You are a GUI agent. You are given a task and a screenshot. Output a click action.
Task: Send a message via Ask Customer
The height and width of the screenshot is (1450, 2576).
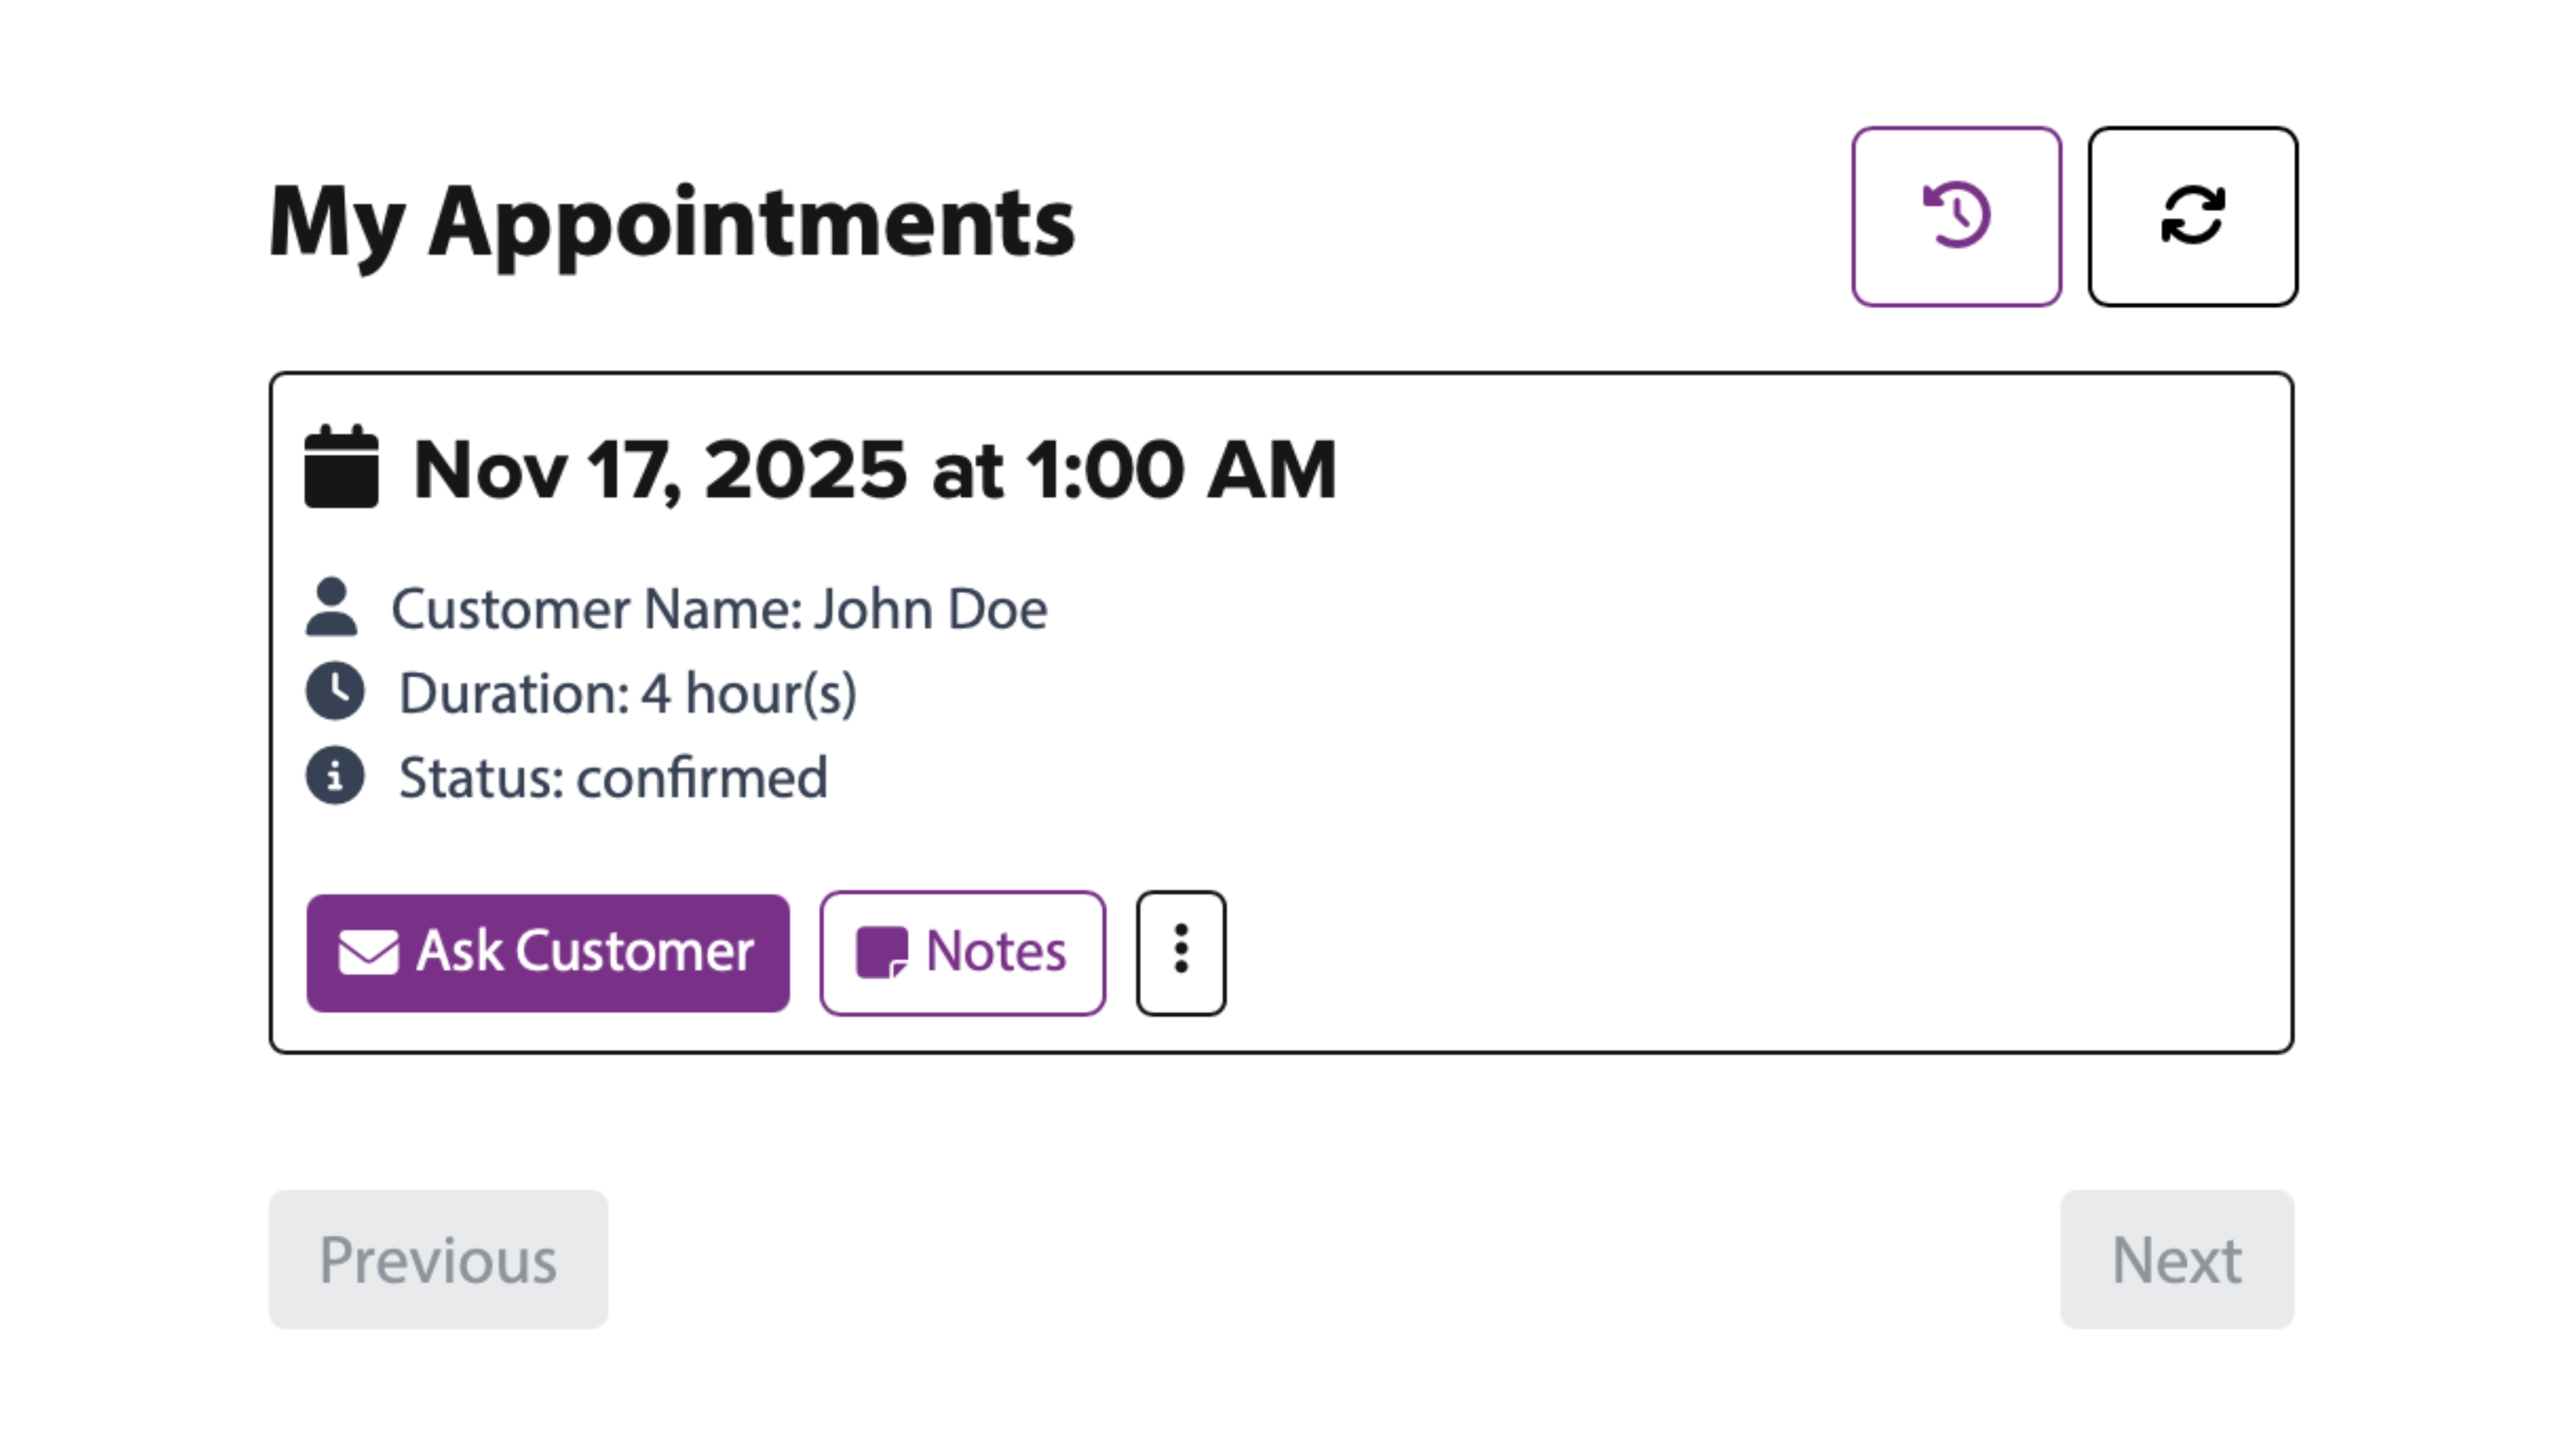coord(547,951)
